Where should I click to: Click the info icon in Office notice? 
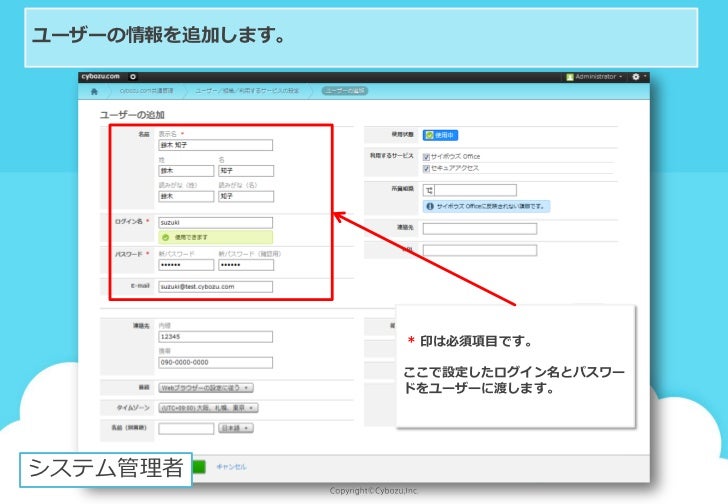tap(430, 206)
